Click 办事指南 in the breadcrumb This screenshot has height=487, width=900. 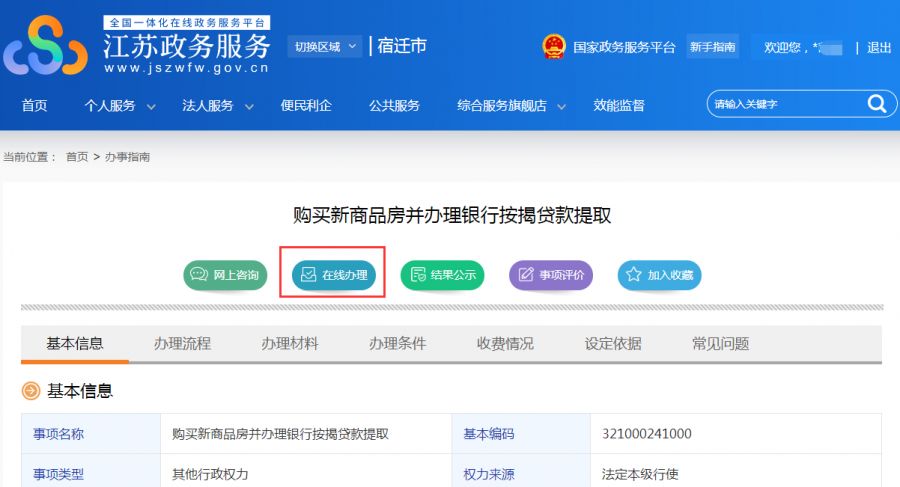[127, 157]
